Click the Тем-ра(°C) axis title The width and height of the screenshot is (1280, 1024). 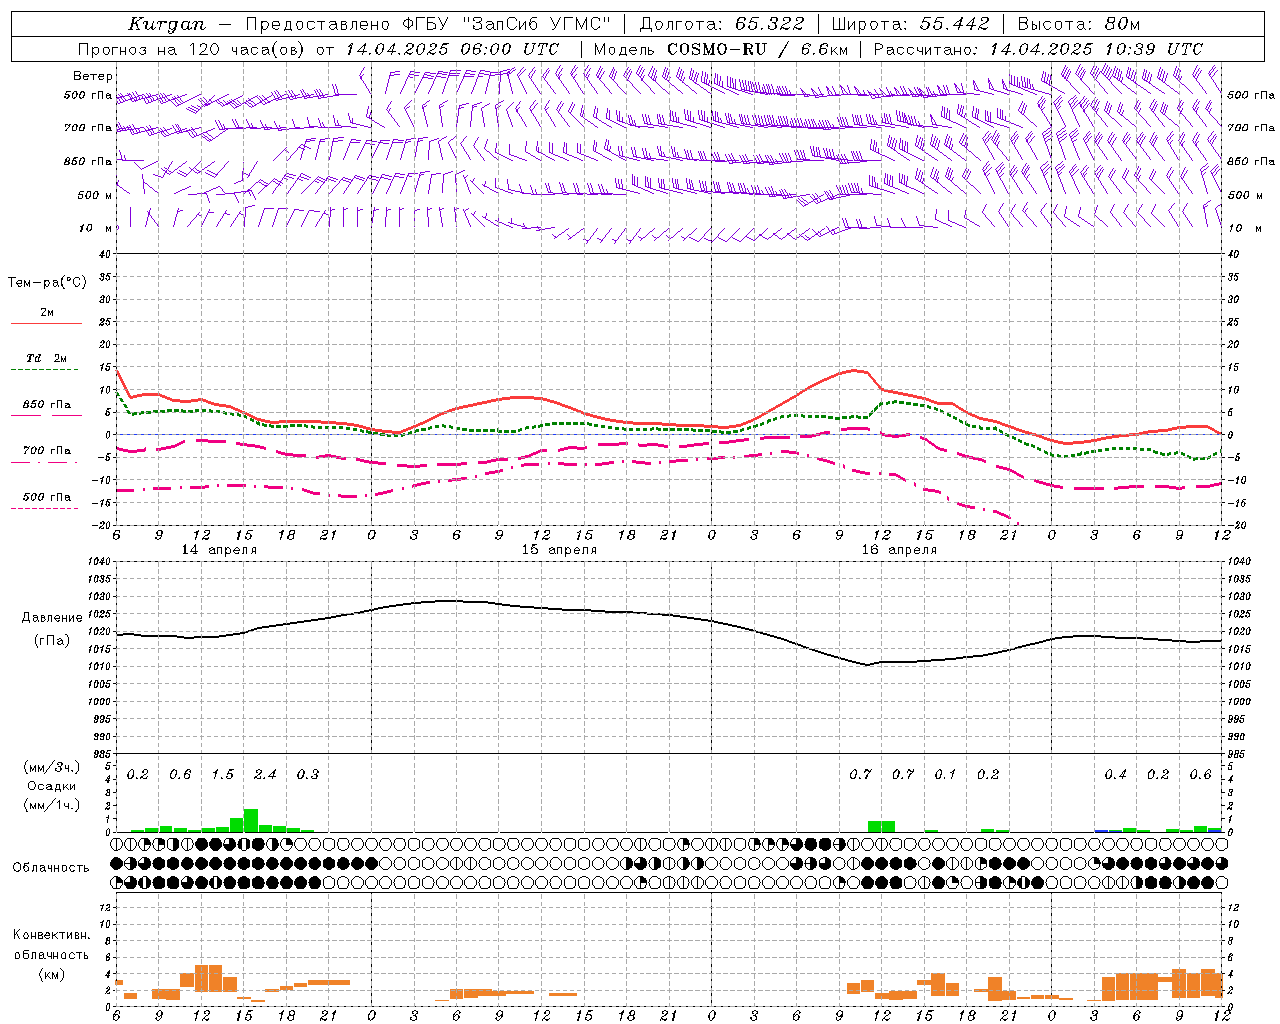(x=47, y=283)
